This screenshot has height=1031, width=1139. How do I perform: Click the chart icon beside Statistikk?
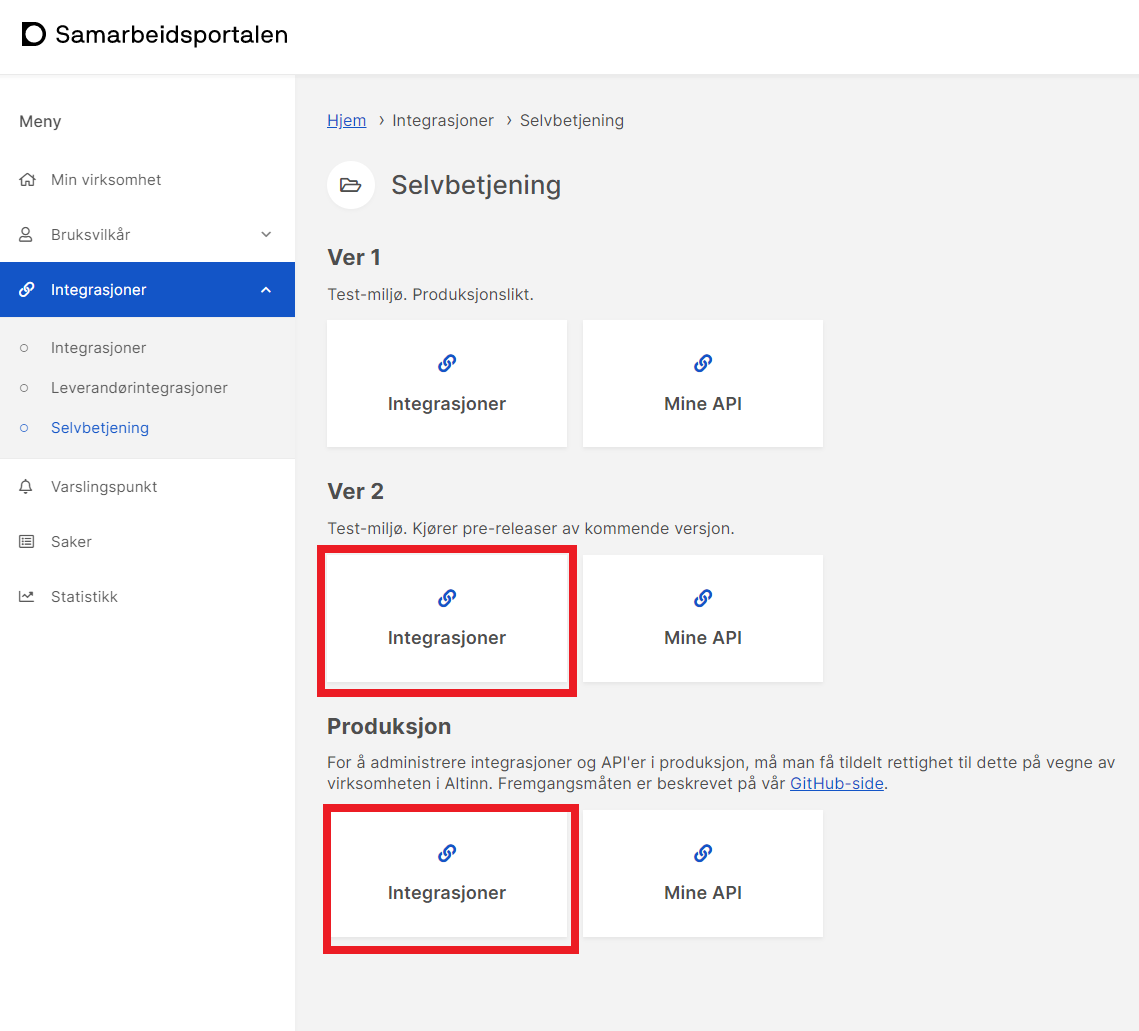tap(27, 597)
